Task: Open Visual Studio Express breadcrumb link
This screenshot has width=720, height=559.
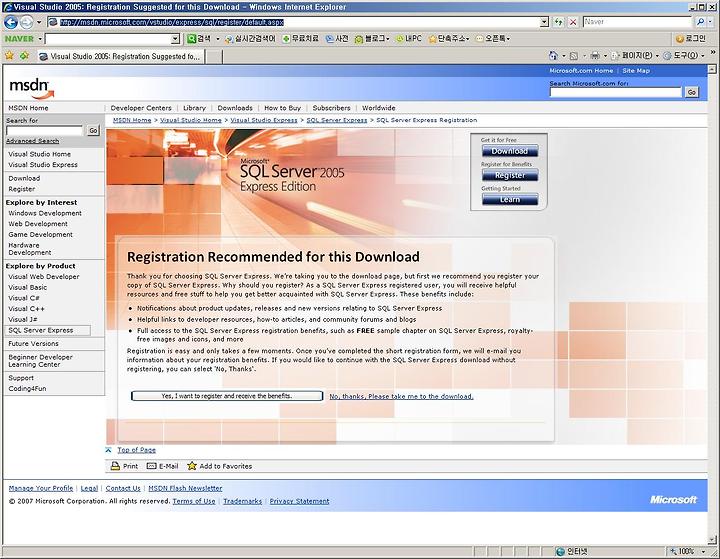Action: click(x=264, y=120)
